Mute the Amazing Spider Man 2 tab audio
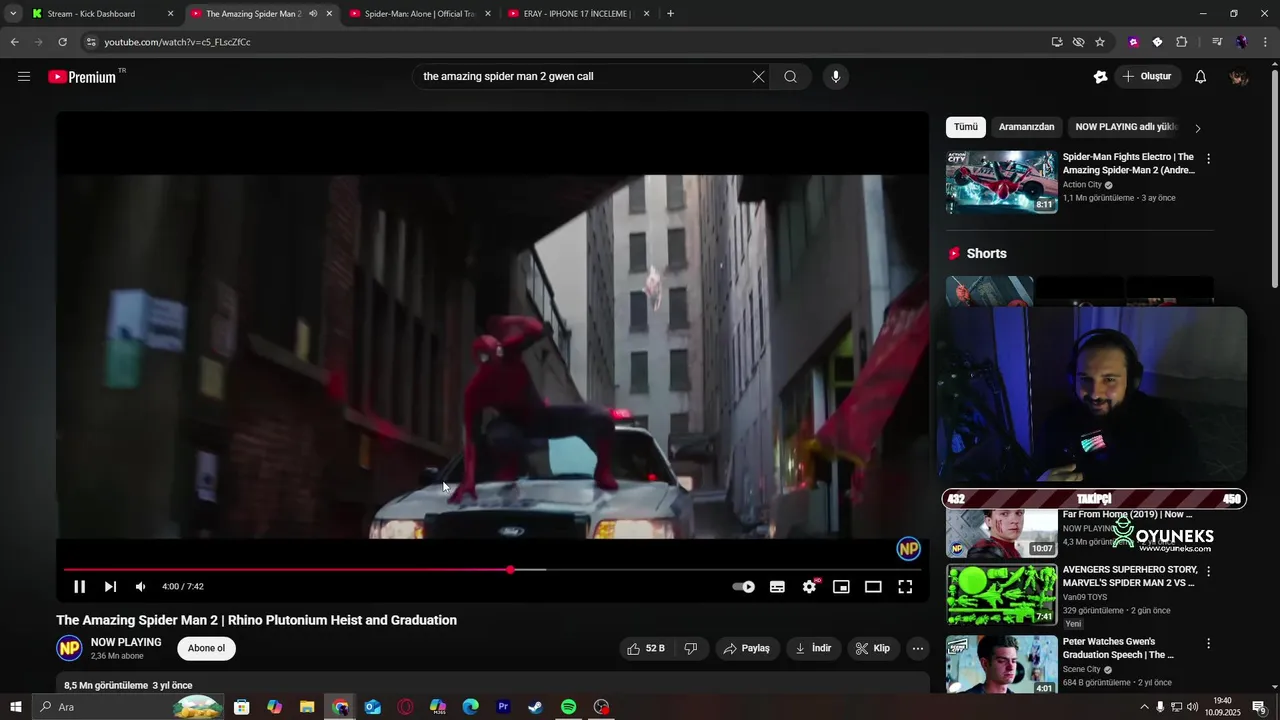The image size is (1280, 720). 313,14
